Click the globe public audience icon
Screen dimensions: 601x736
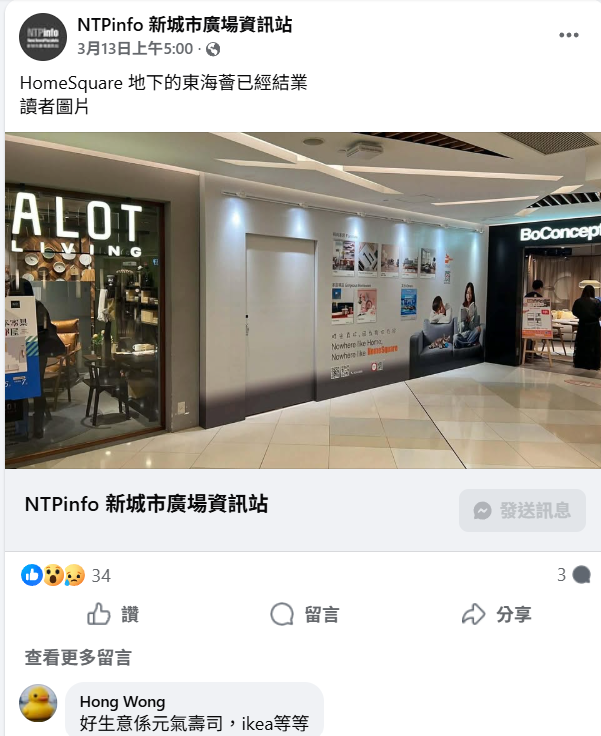point(213,49)
